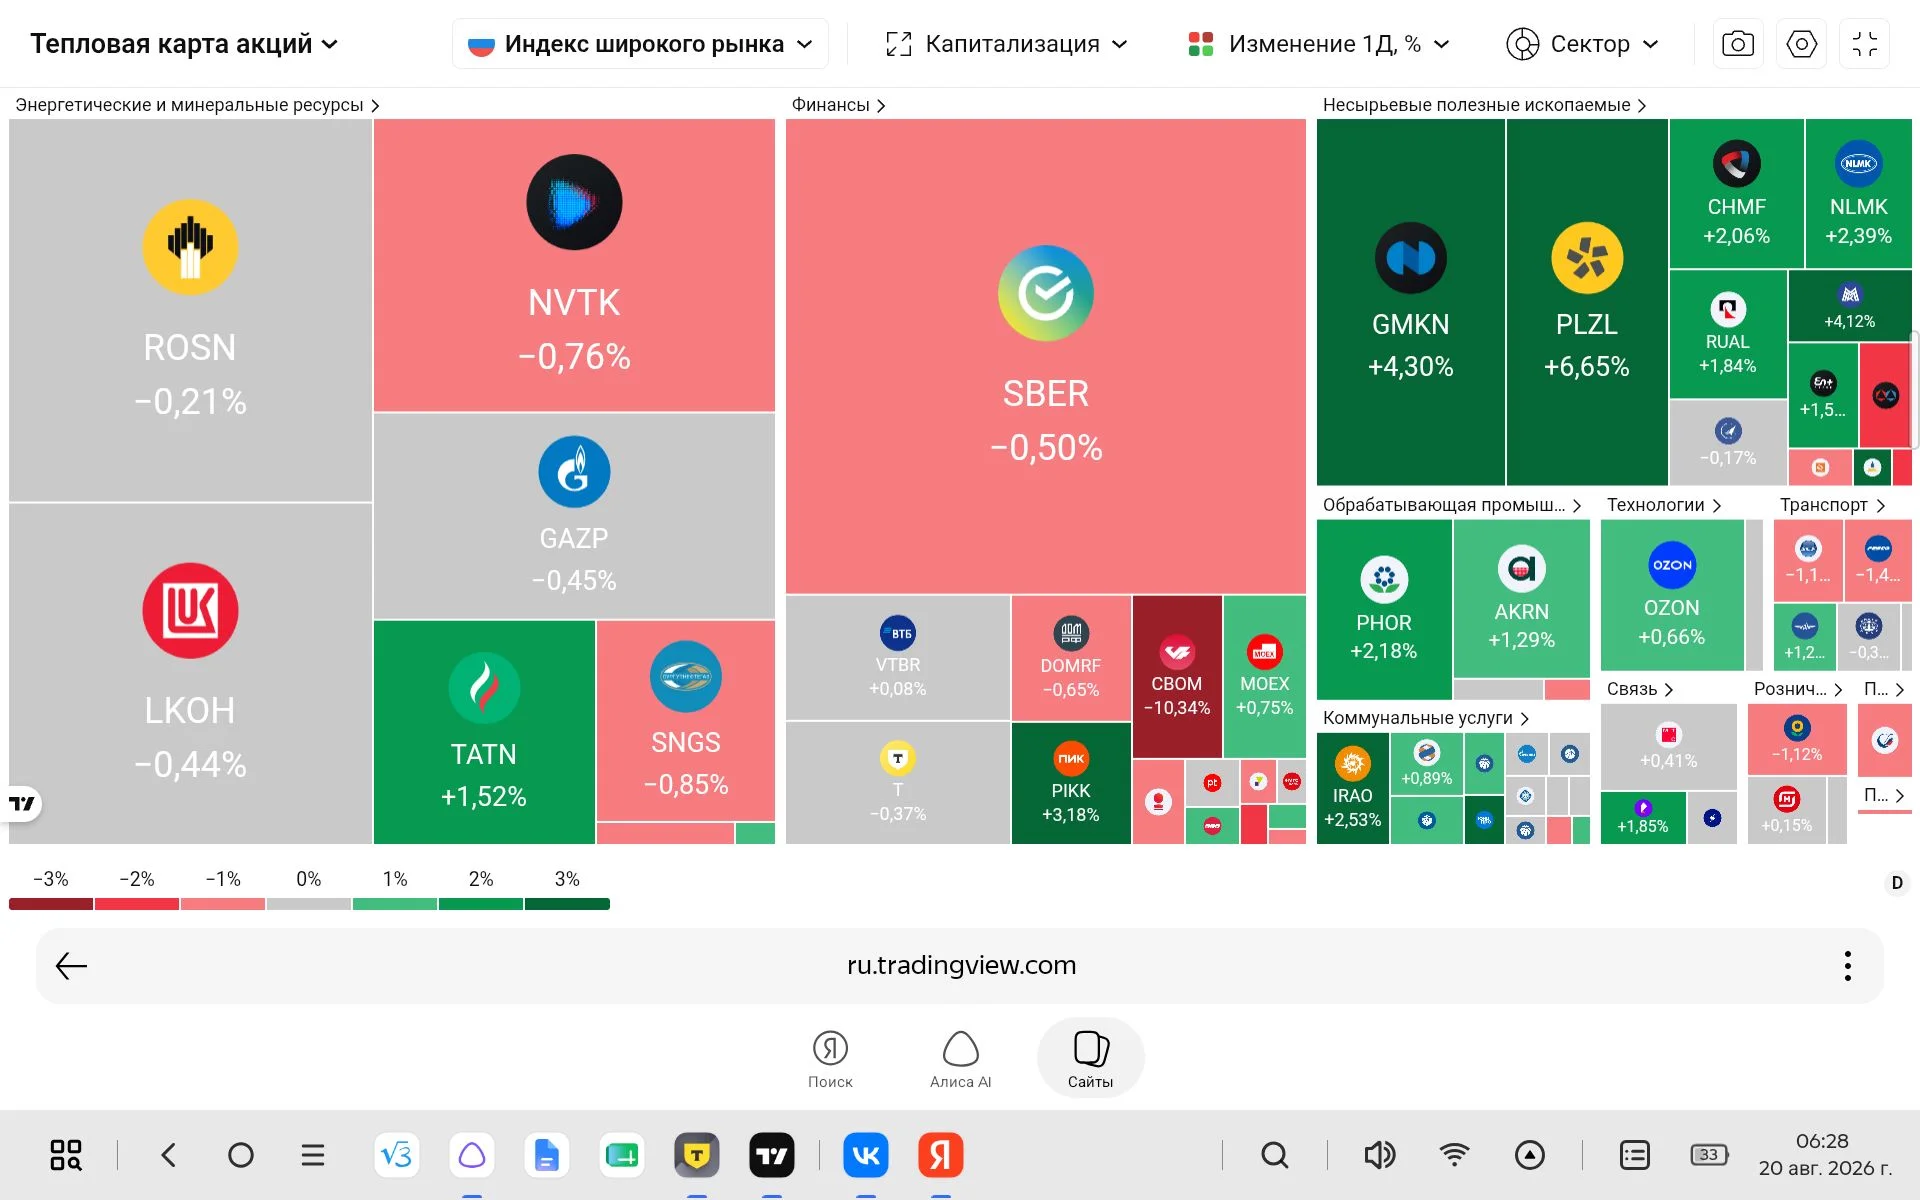Open Wi-Fi settings in the taskbar
The height and width of the screenshot is (1200, 1920).
[1455, 1155]
